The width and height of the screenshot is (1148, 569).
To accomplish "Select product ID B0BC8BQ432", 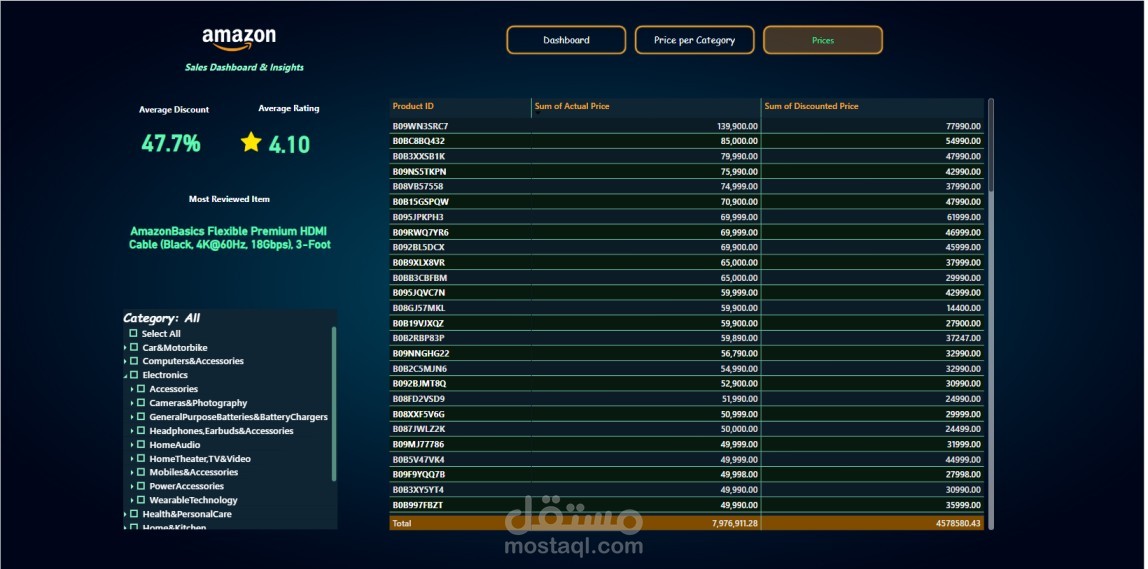I will (x=419, y=141).
